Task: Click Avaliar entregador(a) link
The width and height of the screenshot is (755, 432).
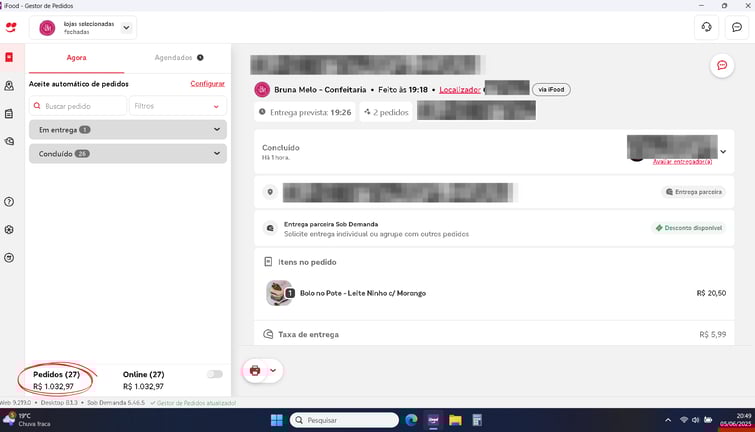Action: [x=682, y=162]
